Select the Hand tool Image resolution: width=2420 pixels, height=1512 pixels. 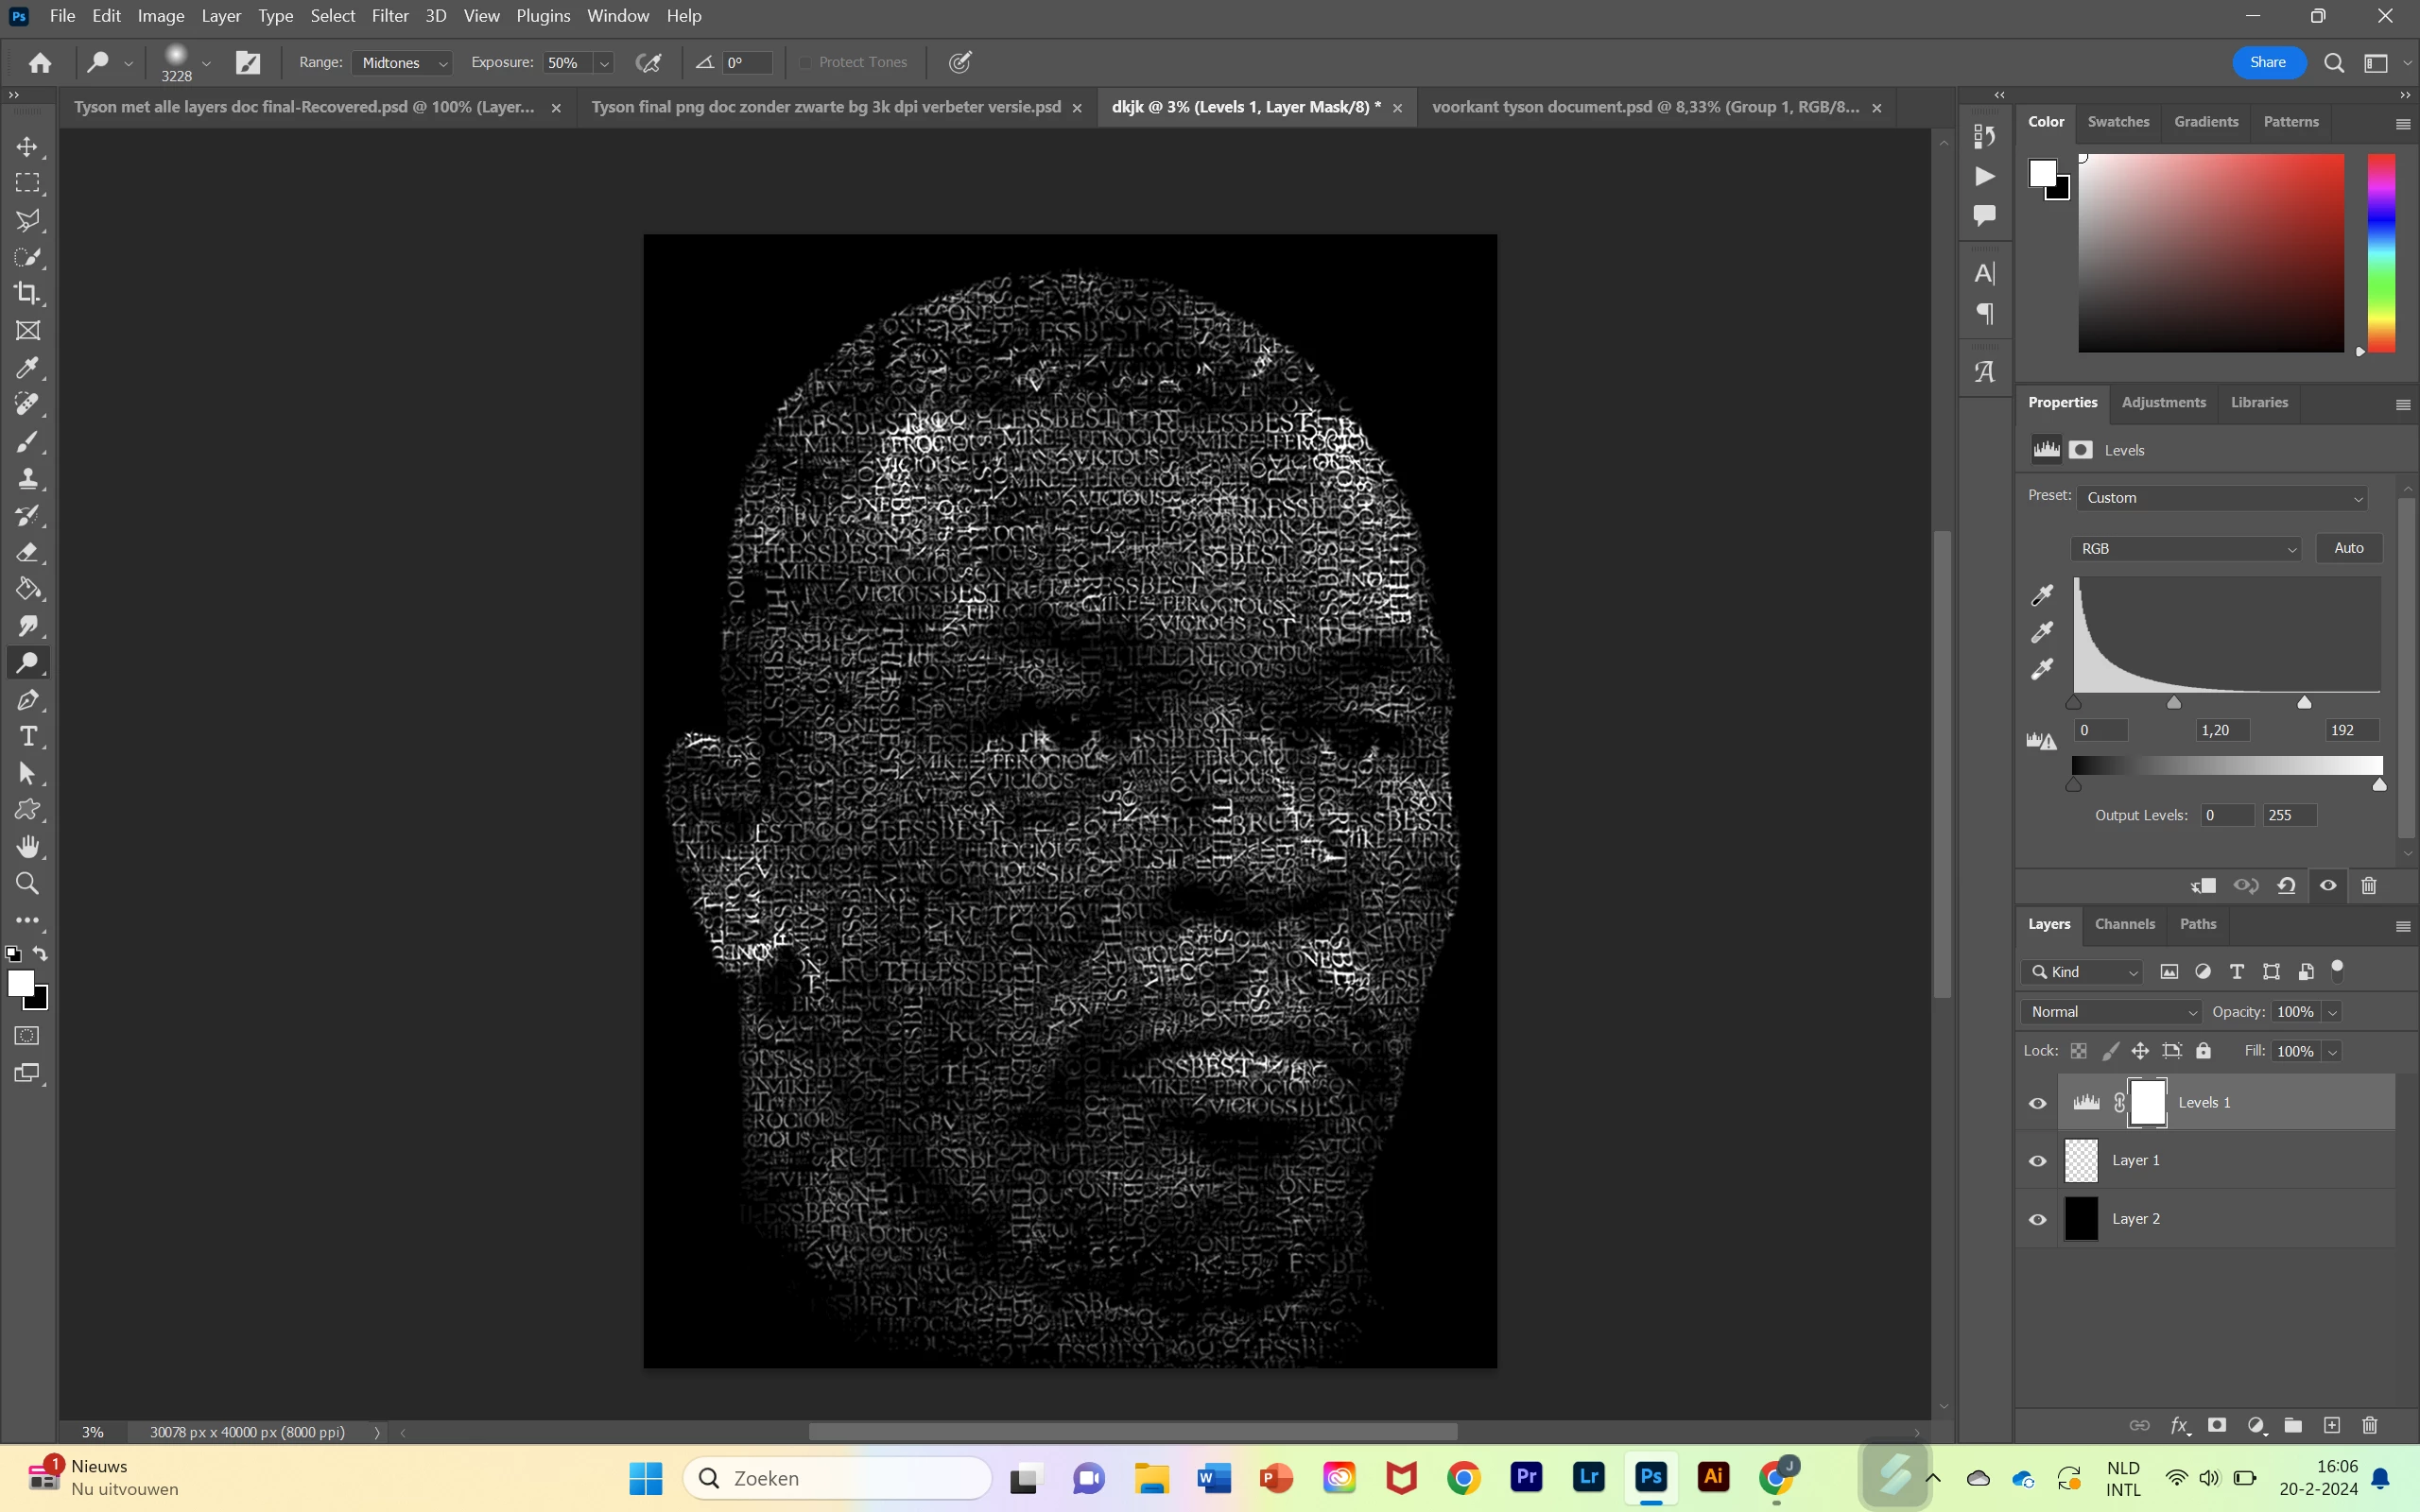[x=28, y=847]
